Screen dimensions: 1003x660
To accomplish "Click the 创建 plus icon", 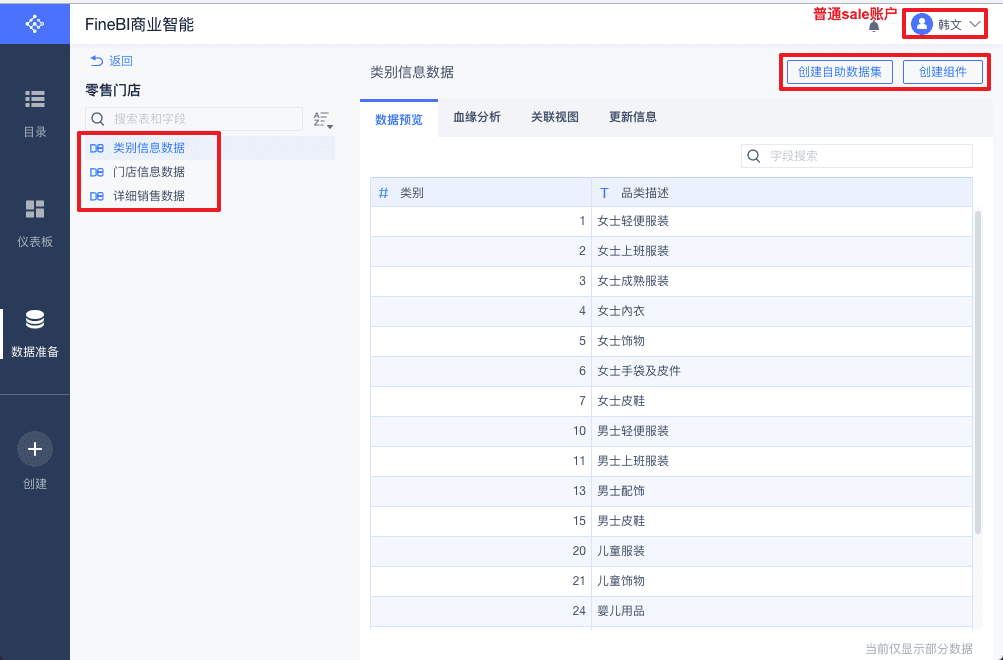I will [x=35, y=450].
